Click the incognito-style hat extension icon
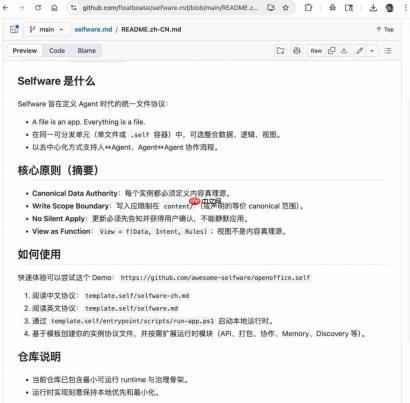The width and height of the screenshot is (410, 403). coord(332,7)
